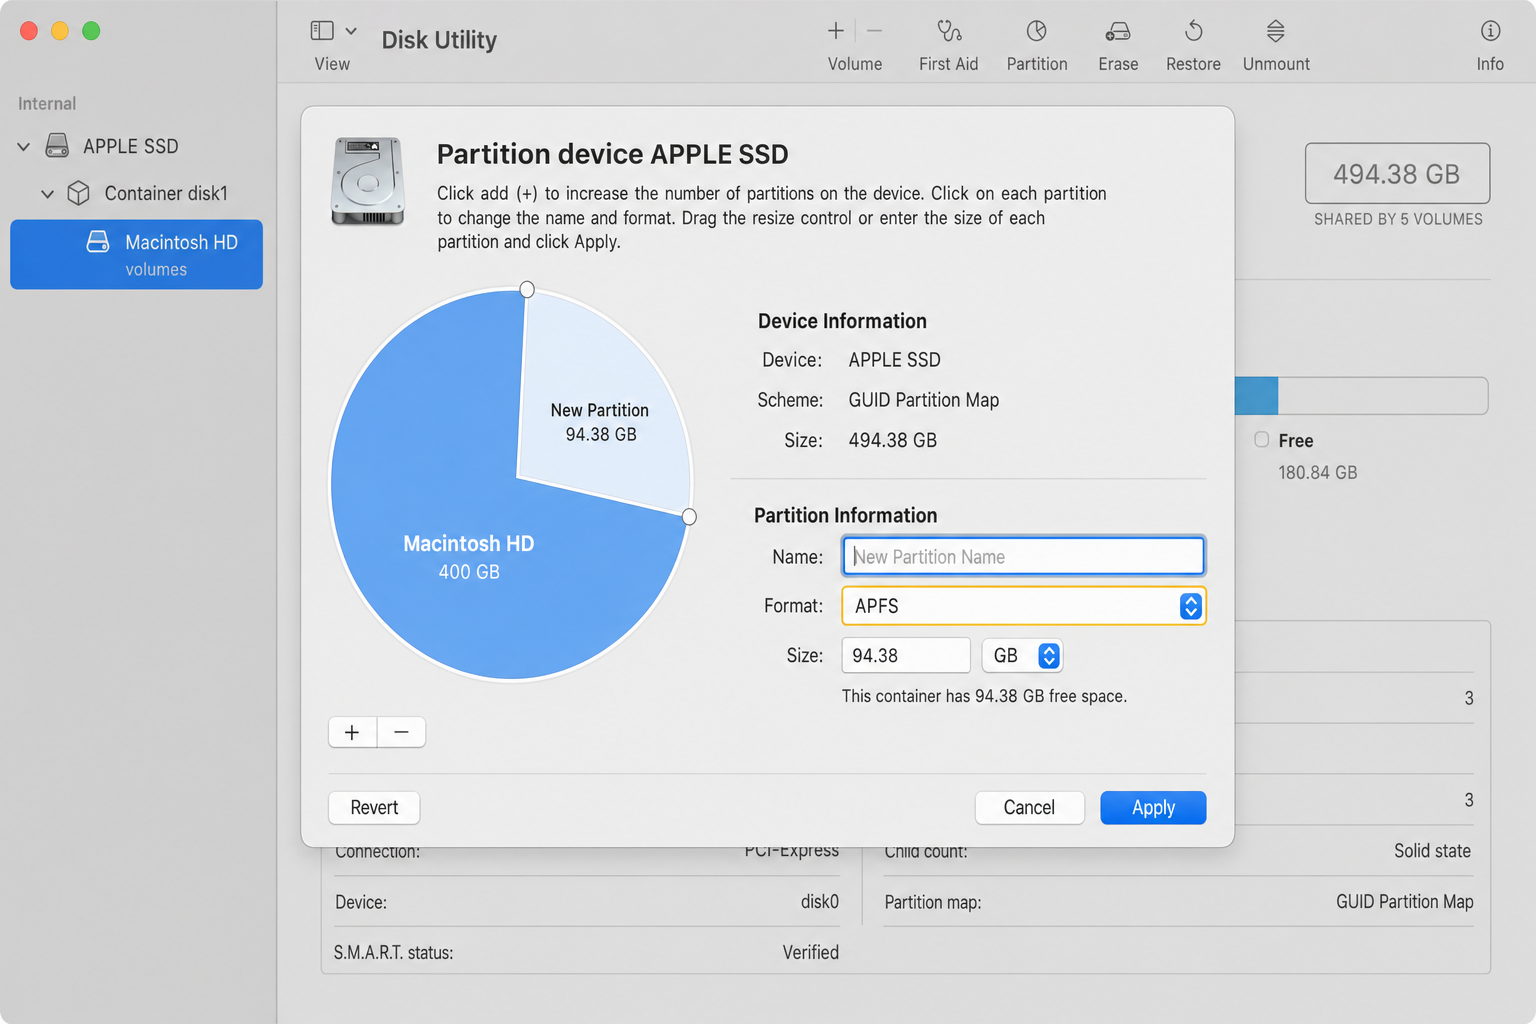Choose the Restore toolbar icon
This screenshot has width=1536, height=1024.
tap(1194, 31)
